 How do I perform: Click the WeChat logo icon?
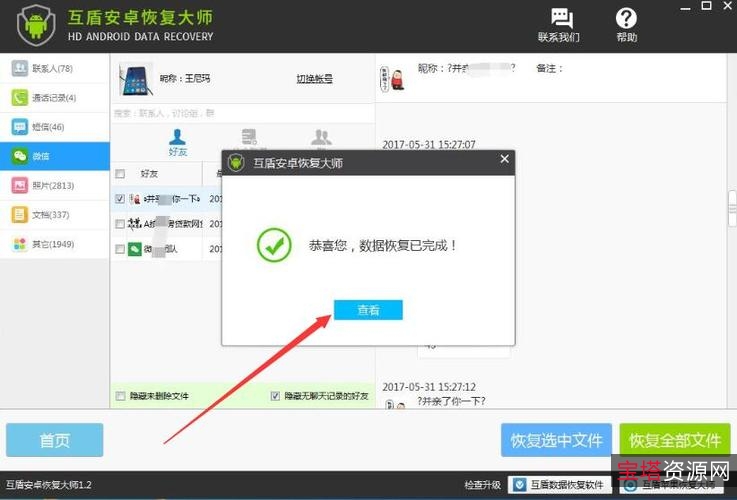(20, 156)
